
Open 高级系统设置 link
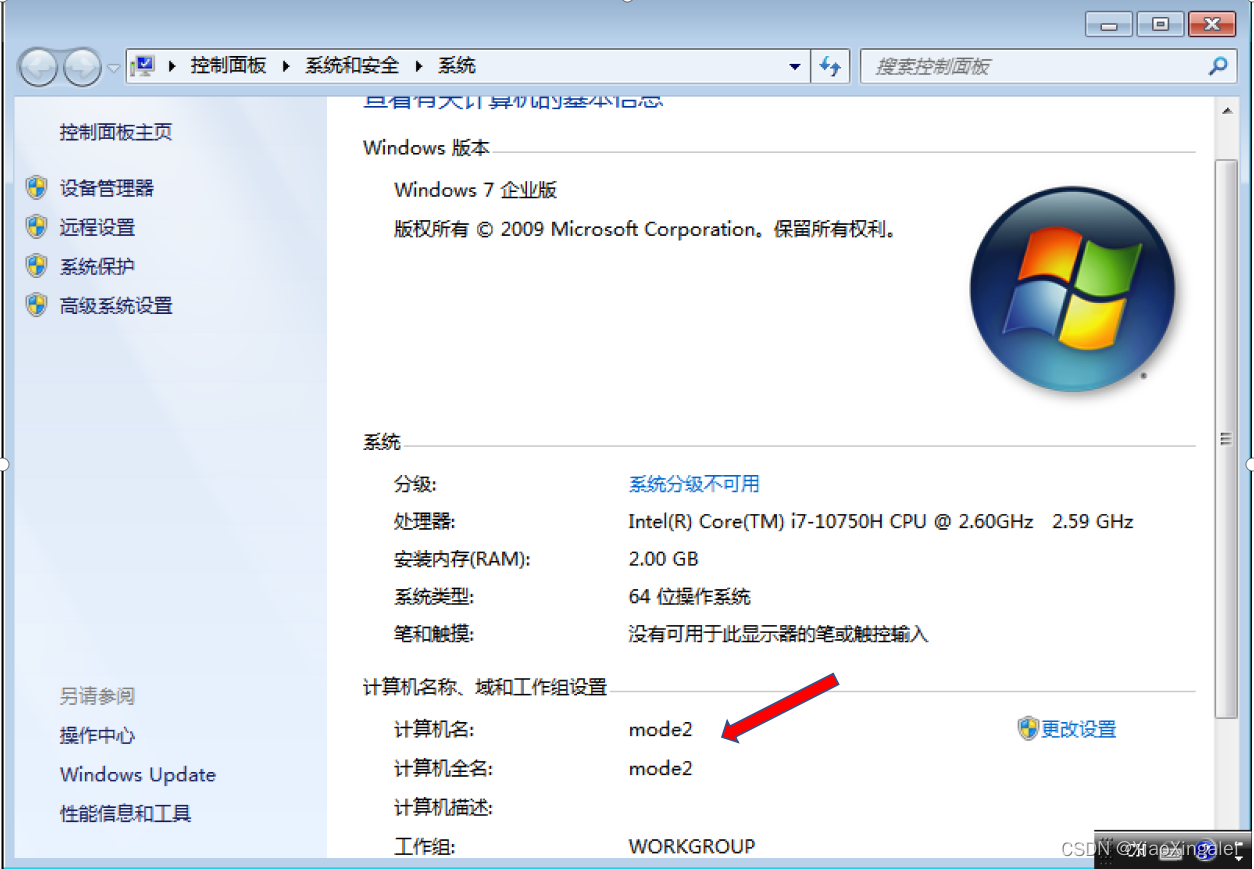click(116, 306)
